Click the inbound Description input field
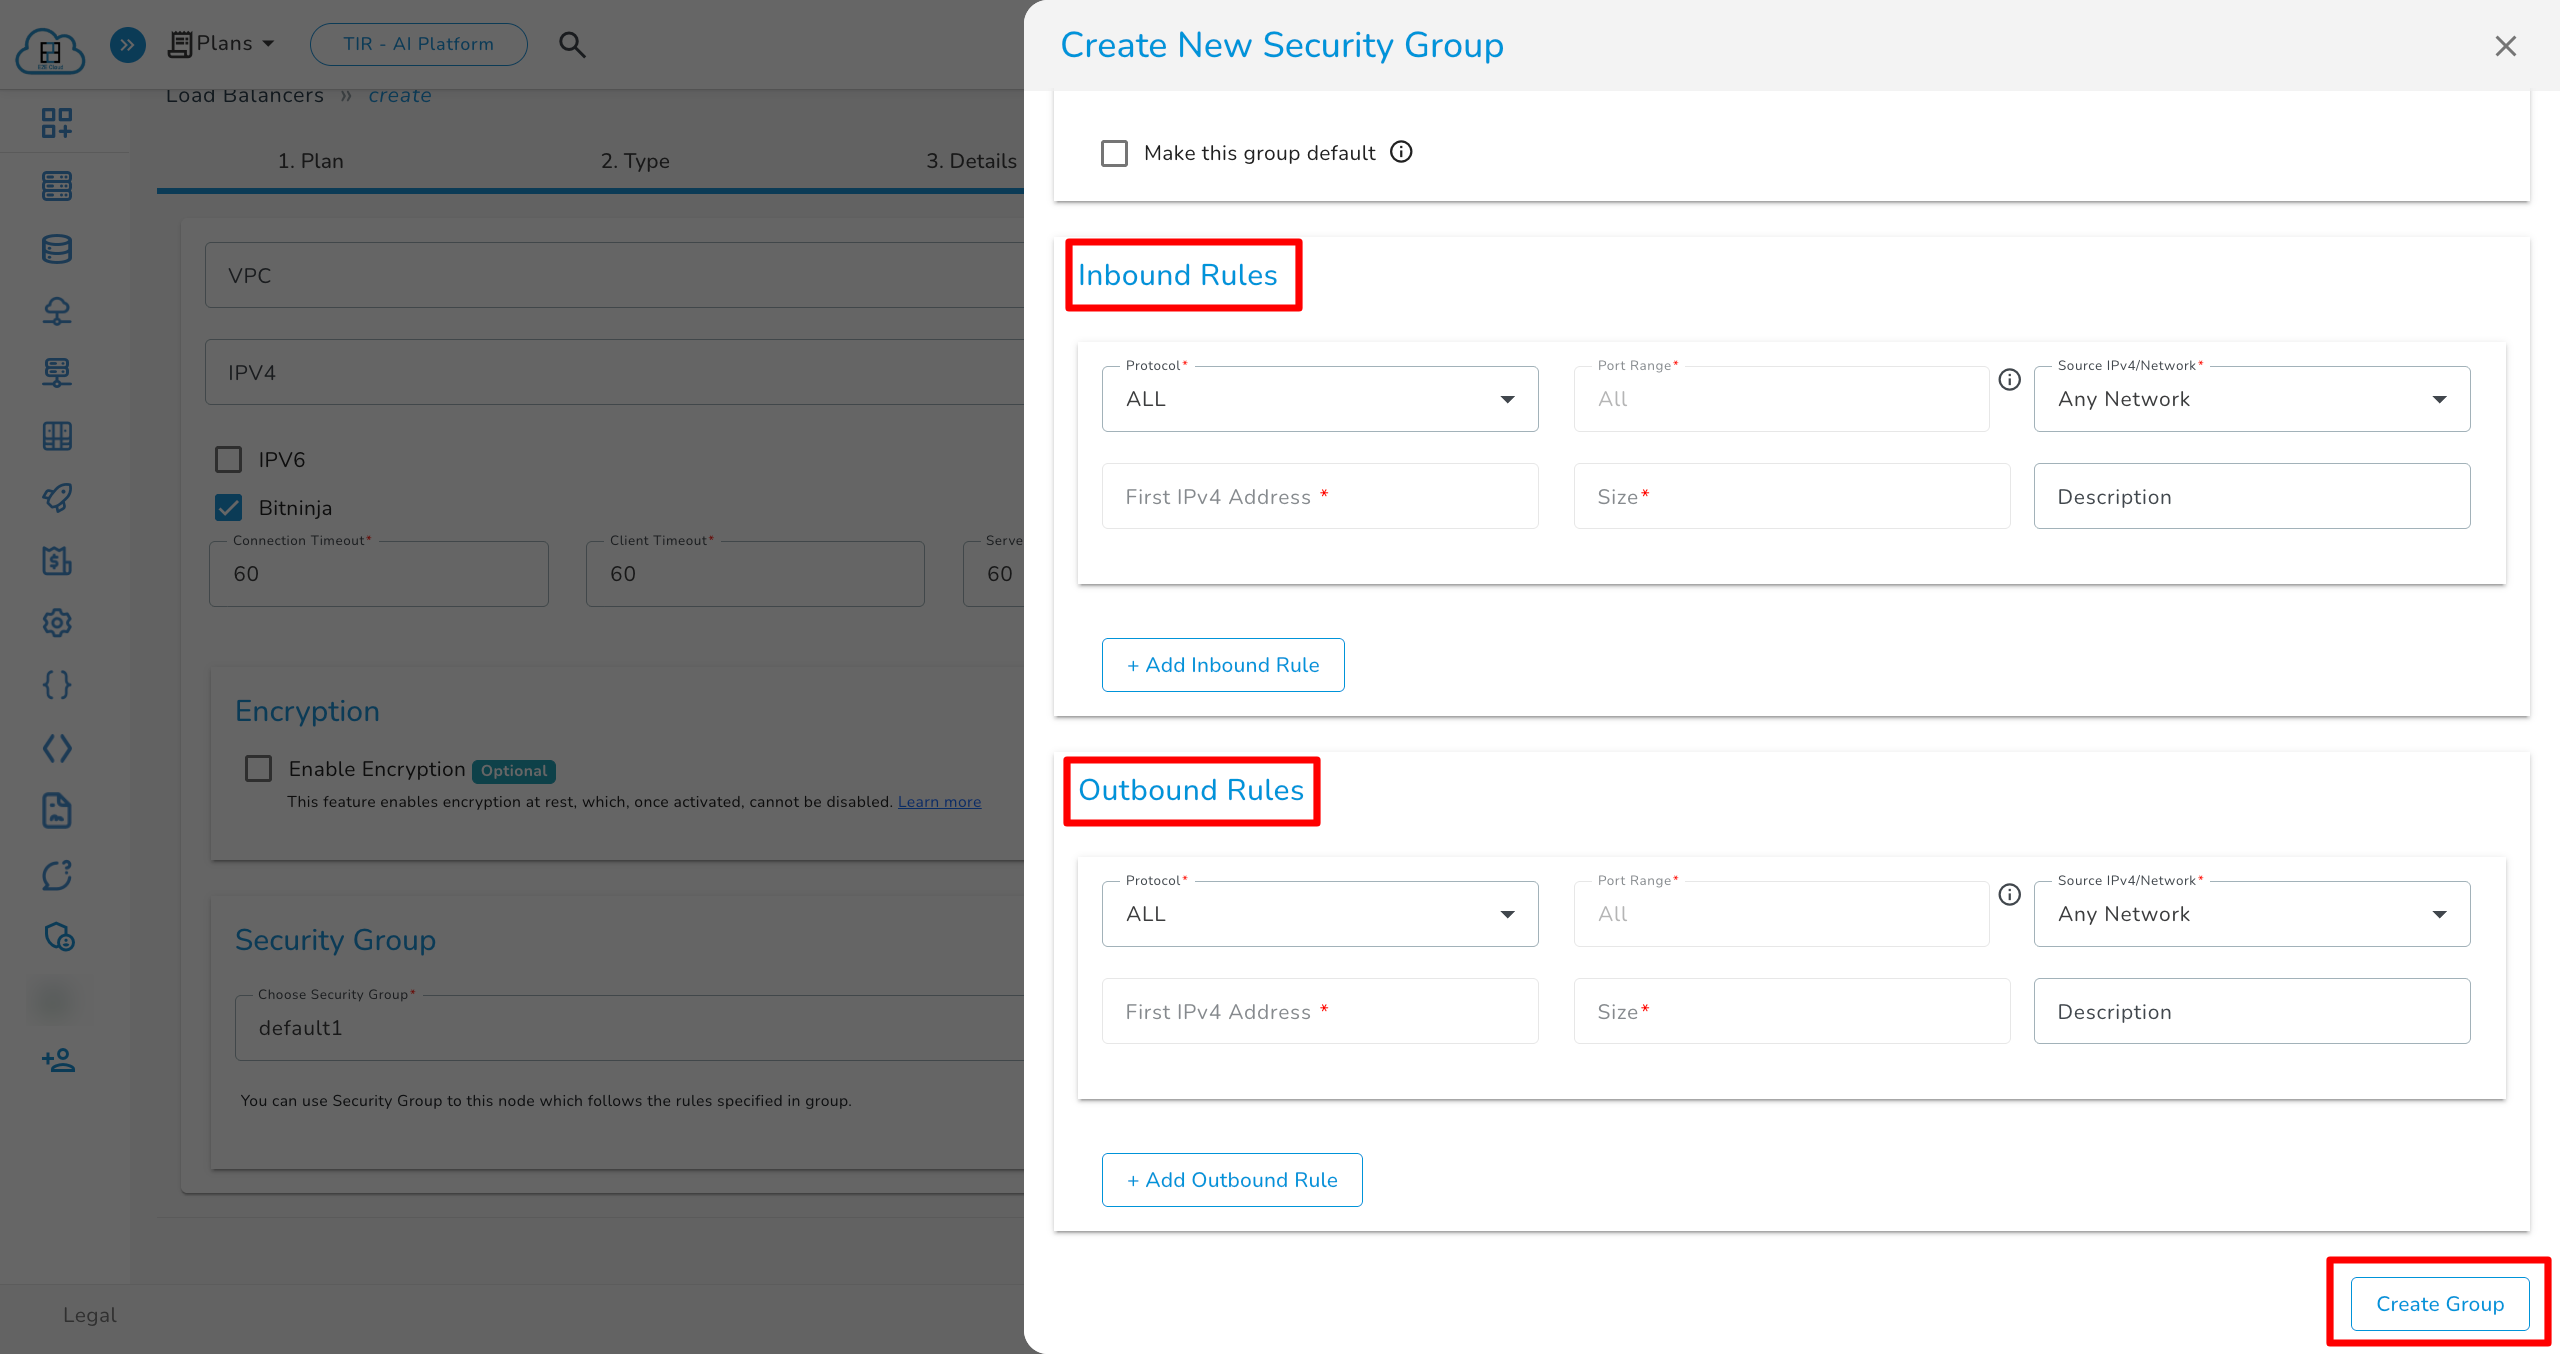 click(x=2250, y=496)
